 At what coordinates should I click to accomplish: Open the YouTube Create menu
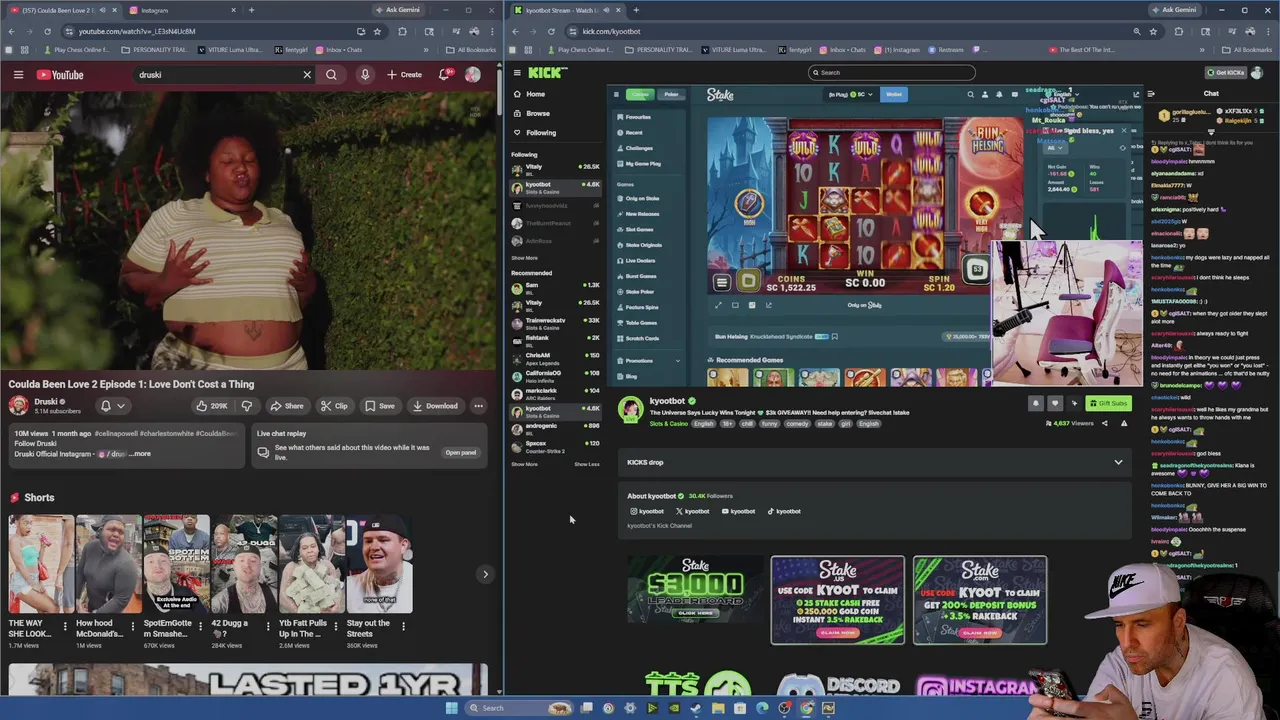(405, 75)
